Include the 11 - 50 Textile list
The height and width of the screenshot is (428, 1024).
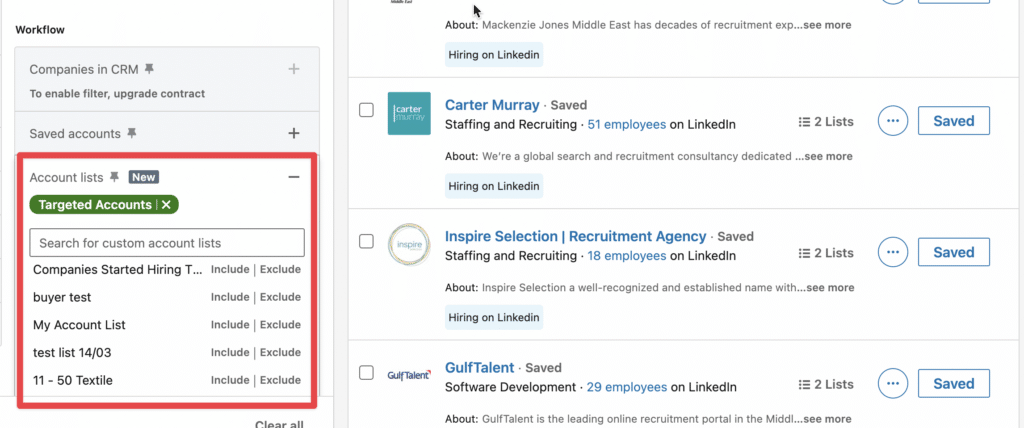[x=230, y=380]
